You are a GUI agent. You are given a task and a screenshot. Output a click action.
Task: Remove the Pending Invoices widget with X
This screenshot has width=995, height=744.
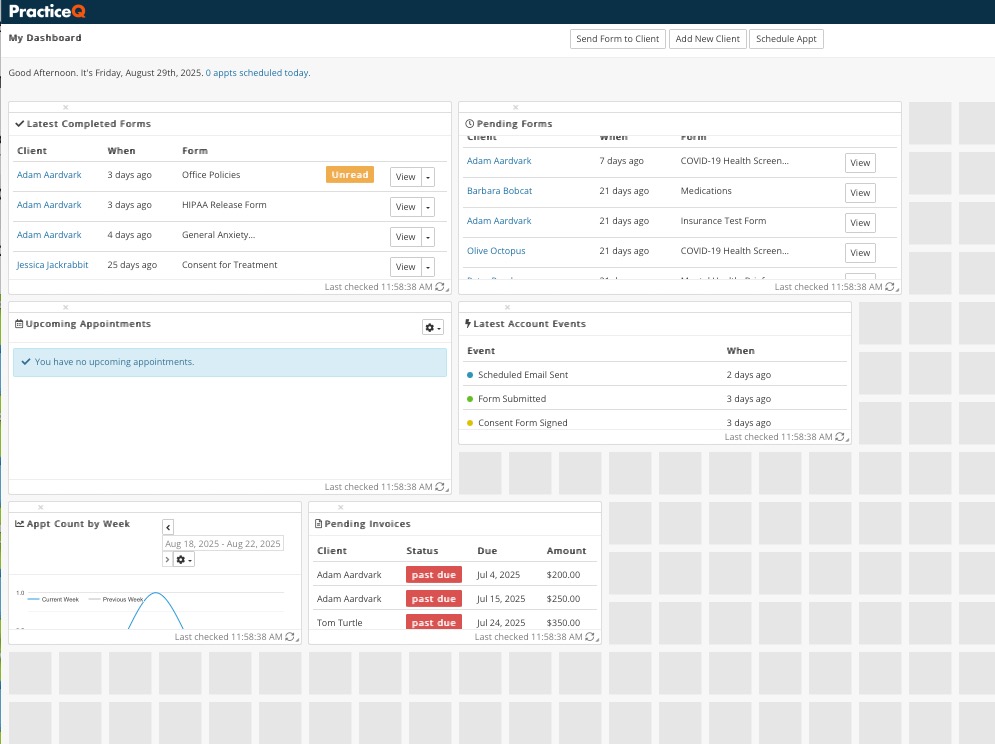(340, 507)
